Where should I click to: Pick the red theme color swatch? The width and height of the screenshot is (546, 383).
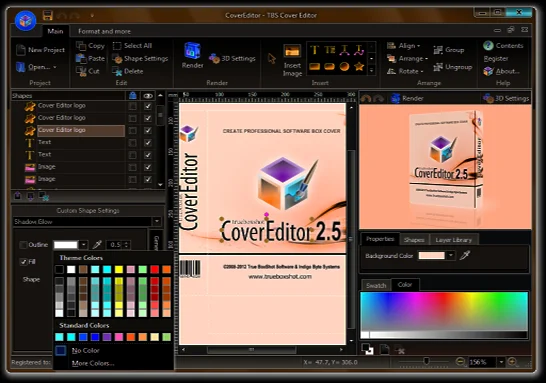tap(155, 269)
